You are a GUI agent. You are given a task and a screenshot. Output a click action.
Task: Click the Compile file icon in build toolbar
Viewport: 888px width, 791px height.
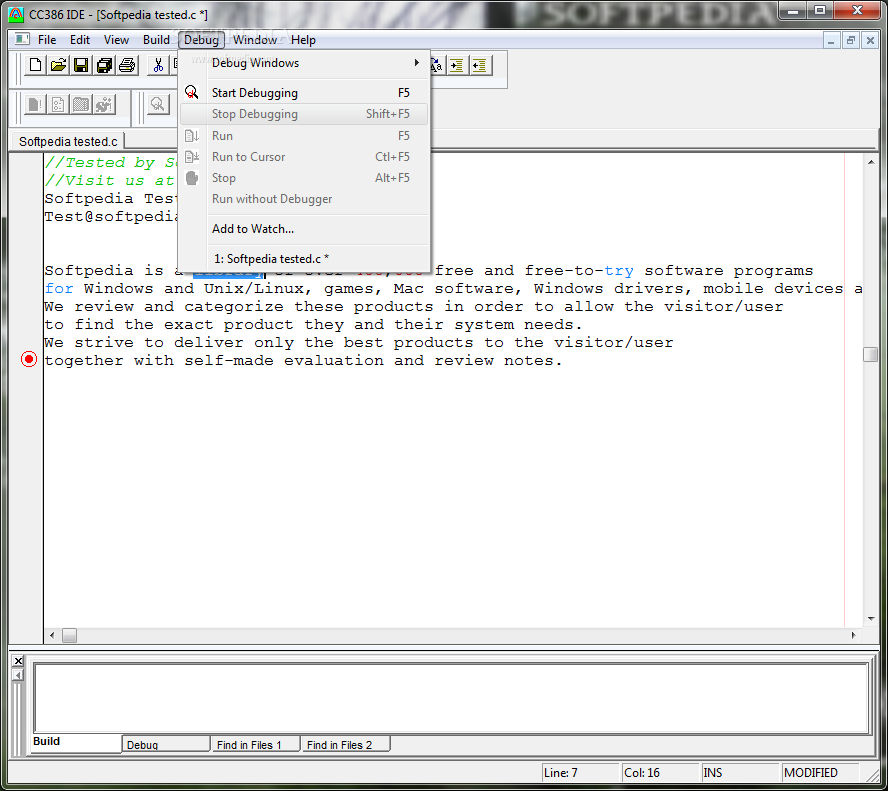35,104
